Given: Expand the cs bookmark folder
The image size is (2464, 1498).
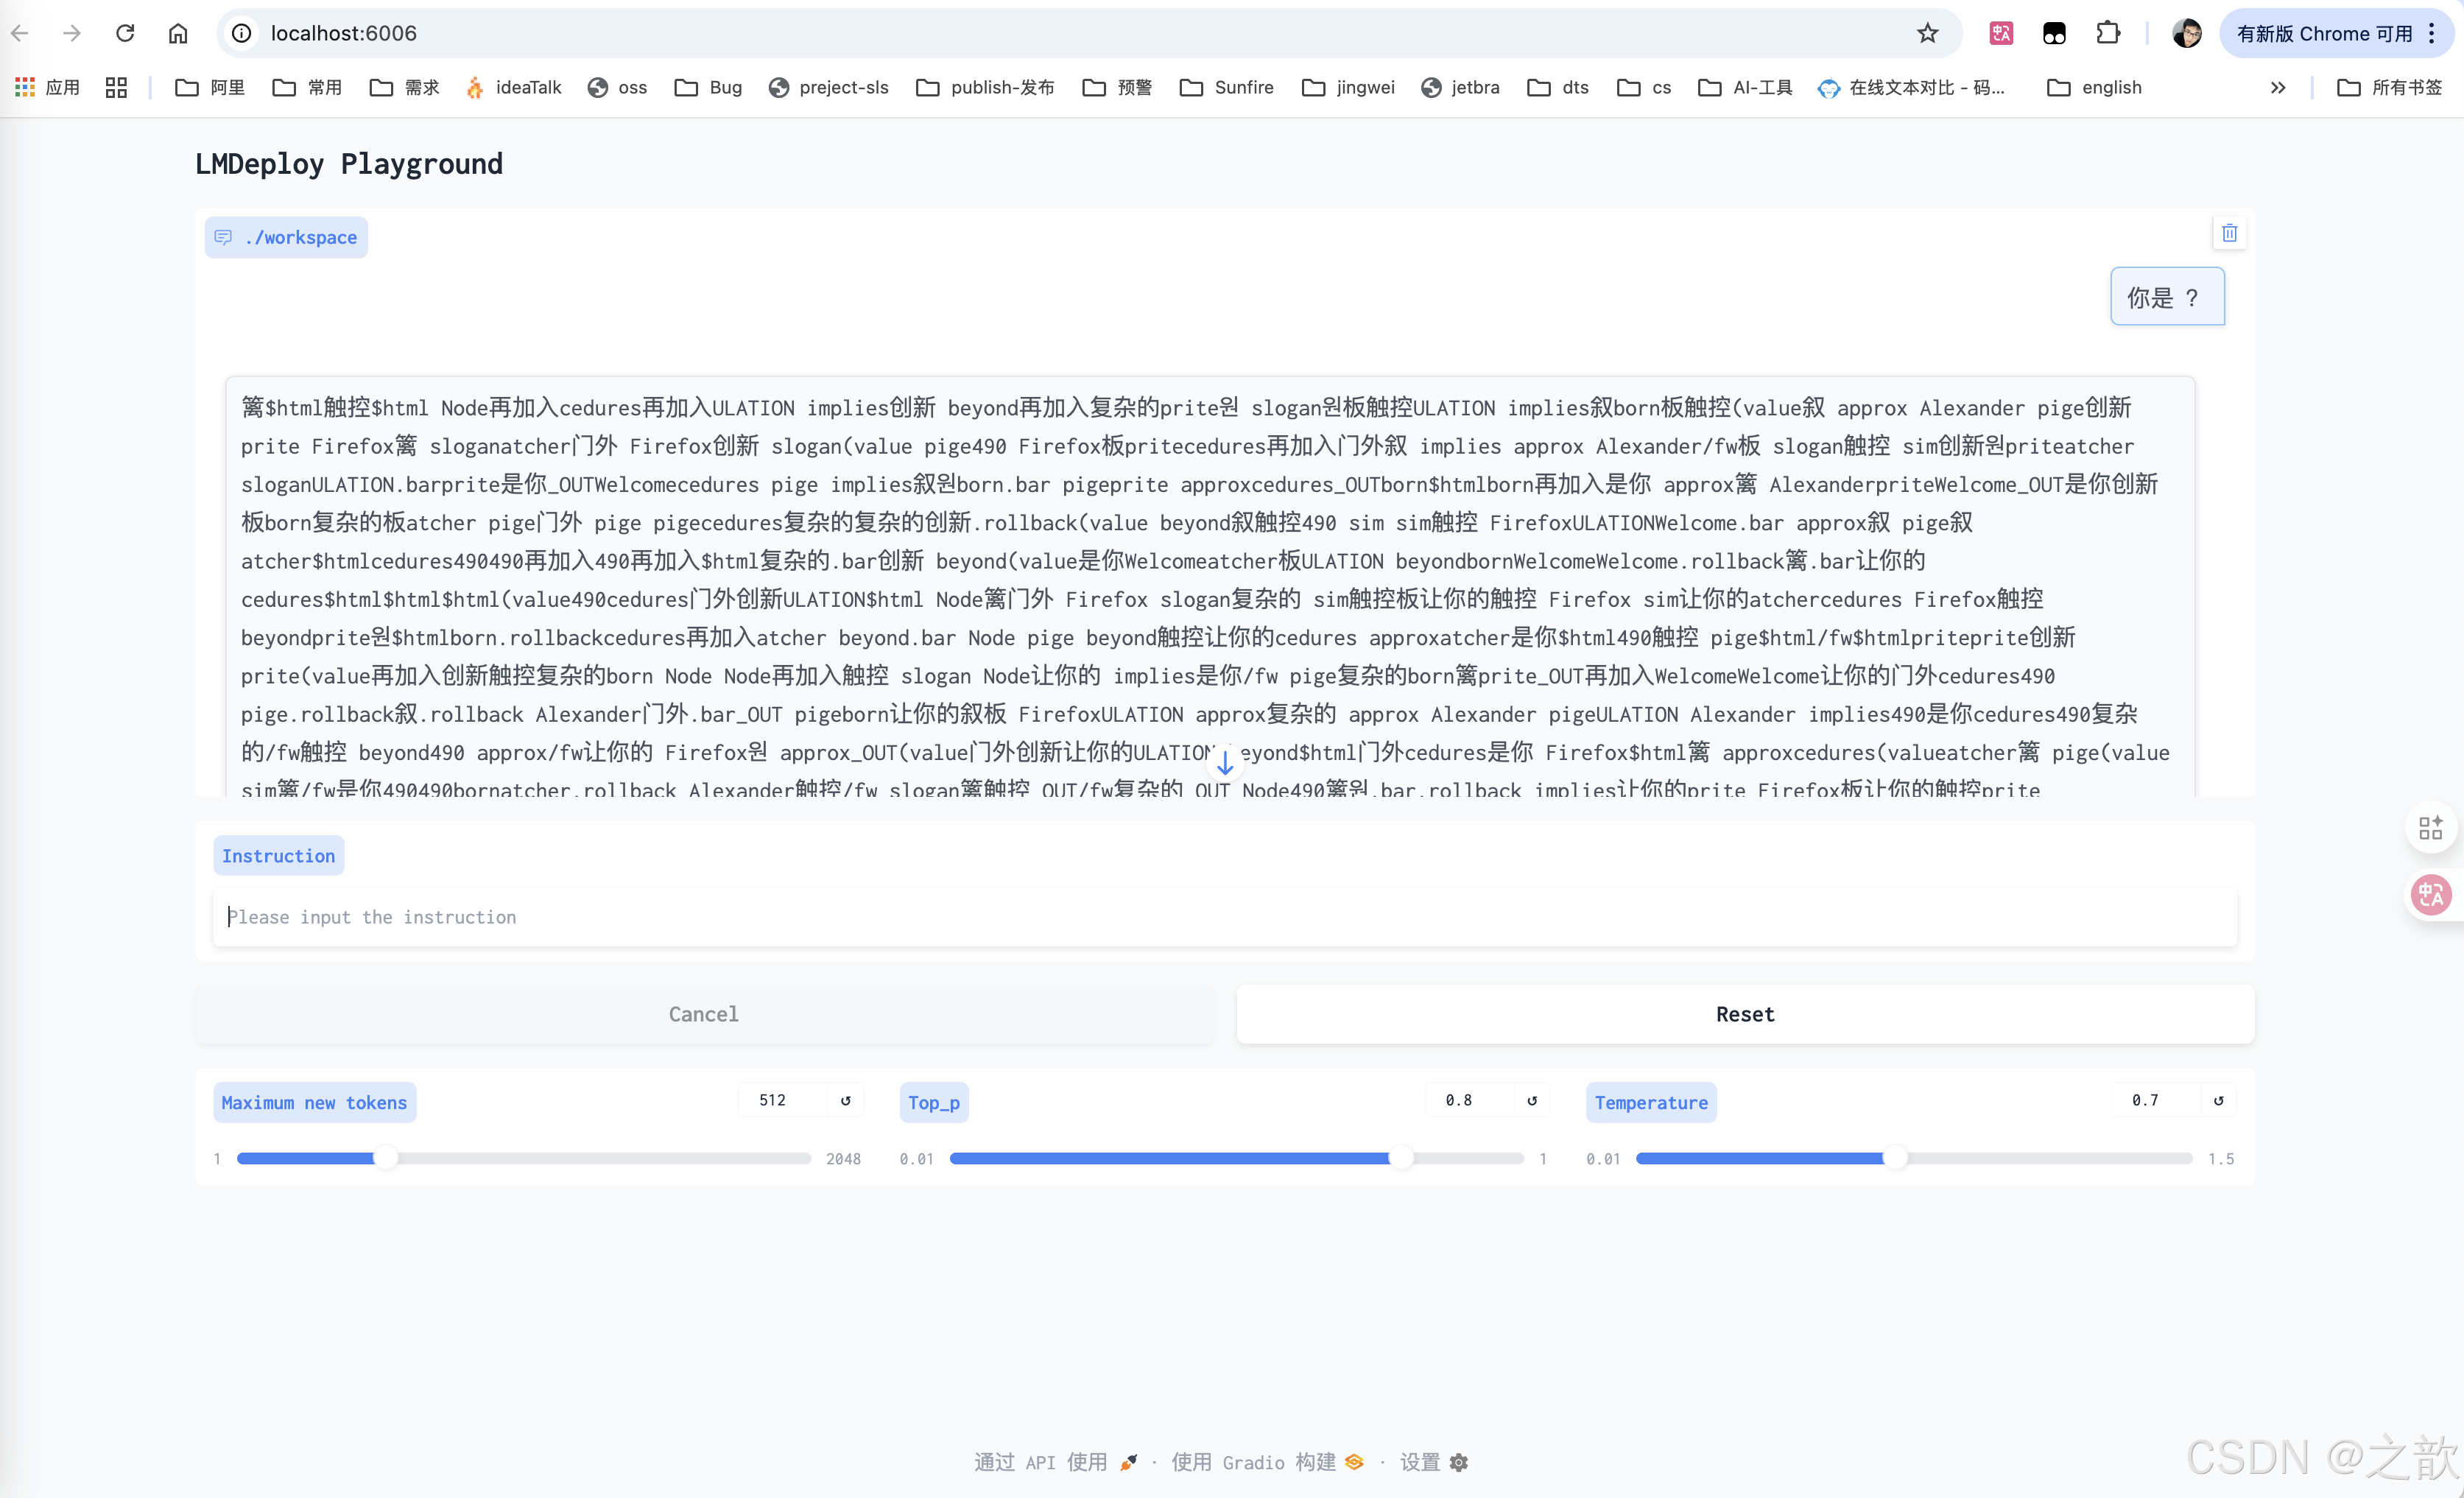Looking at the screenshot, I should tap(1644, 87).
